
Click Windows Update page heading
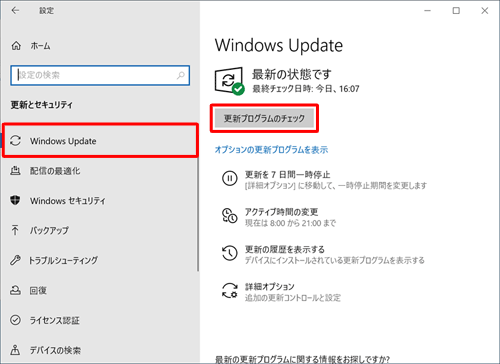pyautogui.click(x=279, y=45)
